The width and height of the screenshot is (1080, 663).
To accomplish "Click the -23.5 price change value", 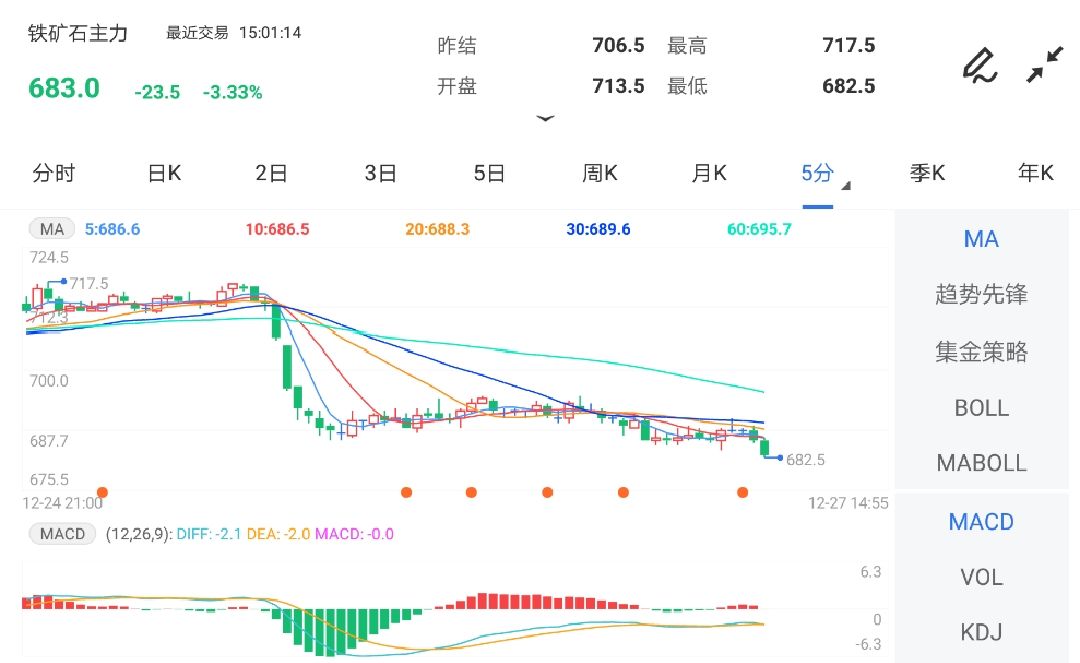I will pos(157,92).
